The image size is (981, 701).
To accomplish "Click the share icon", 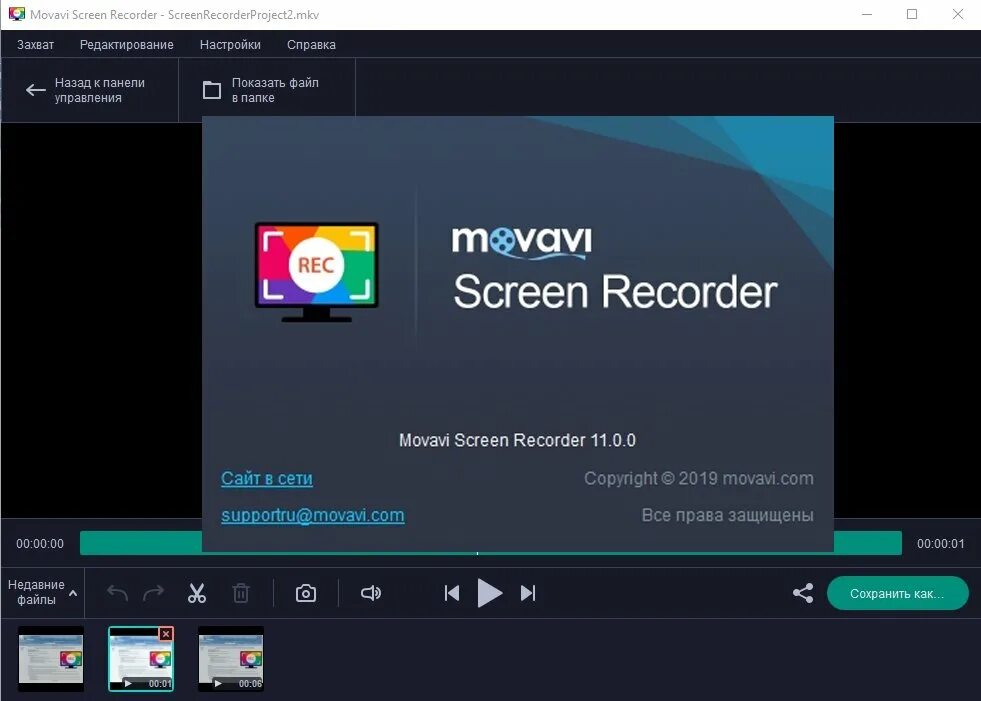I will [x=803, y=593].
